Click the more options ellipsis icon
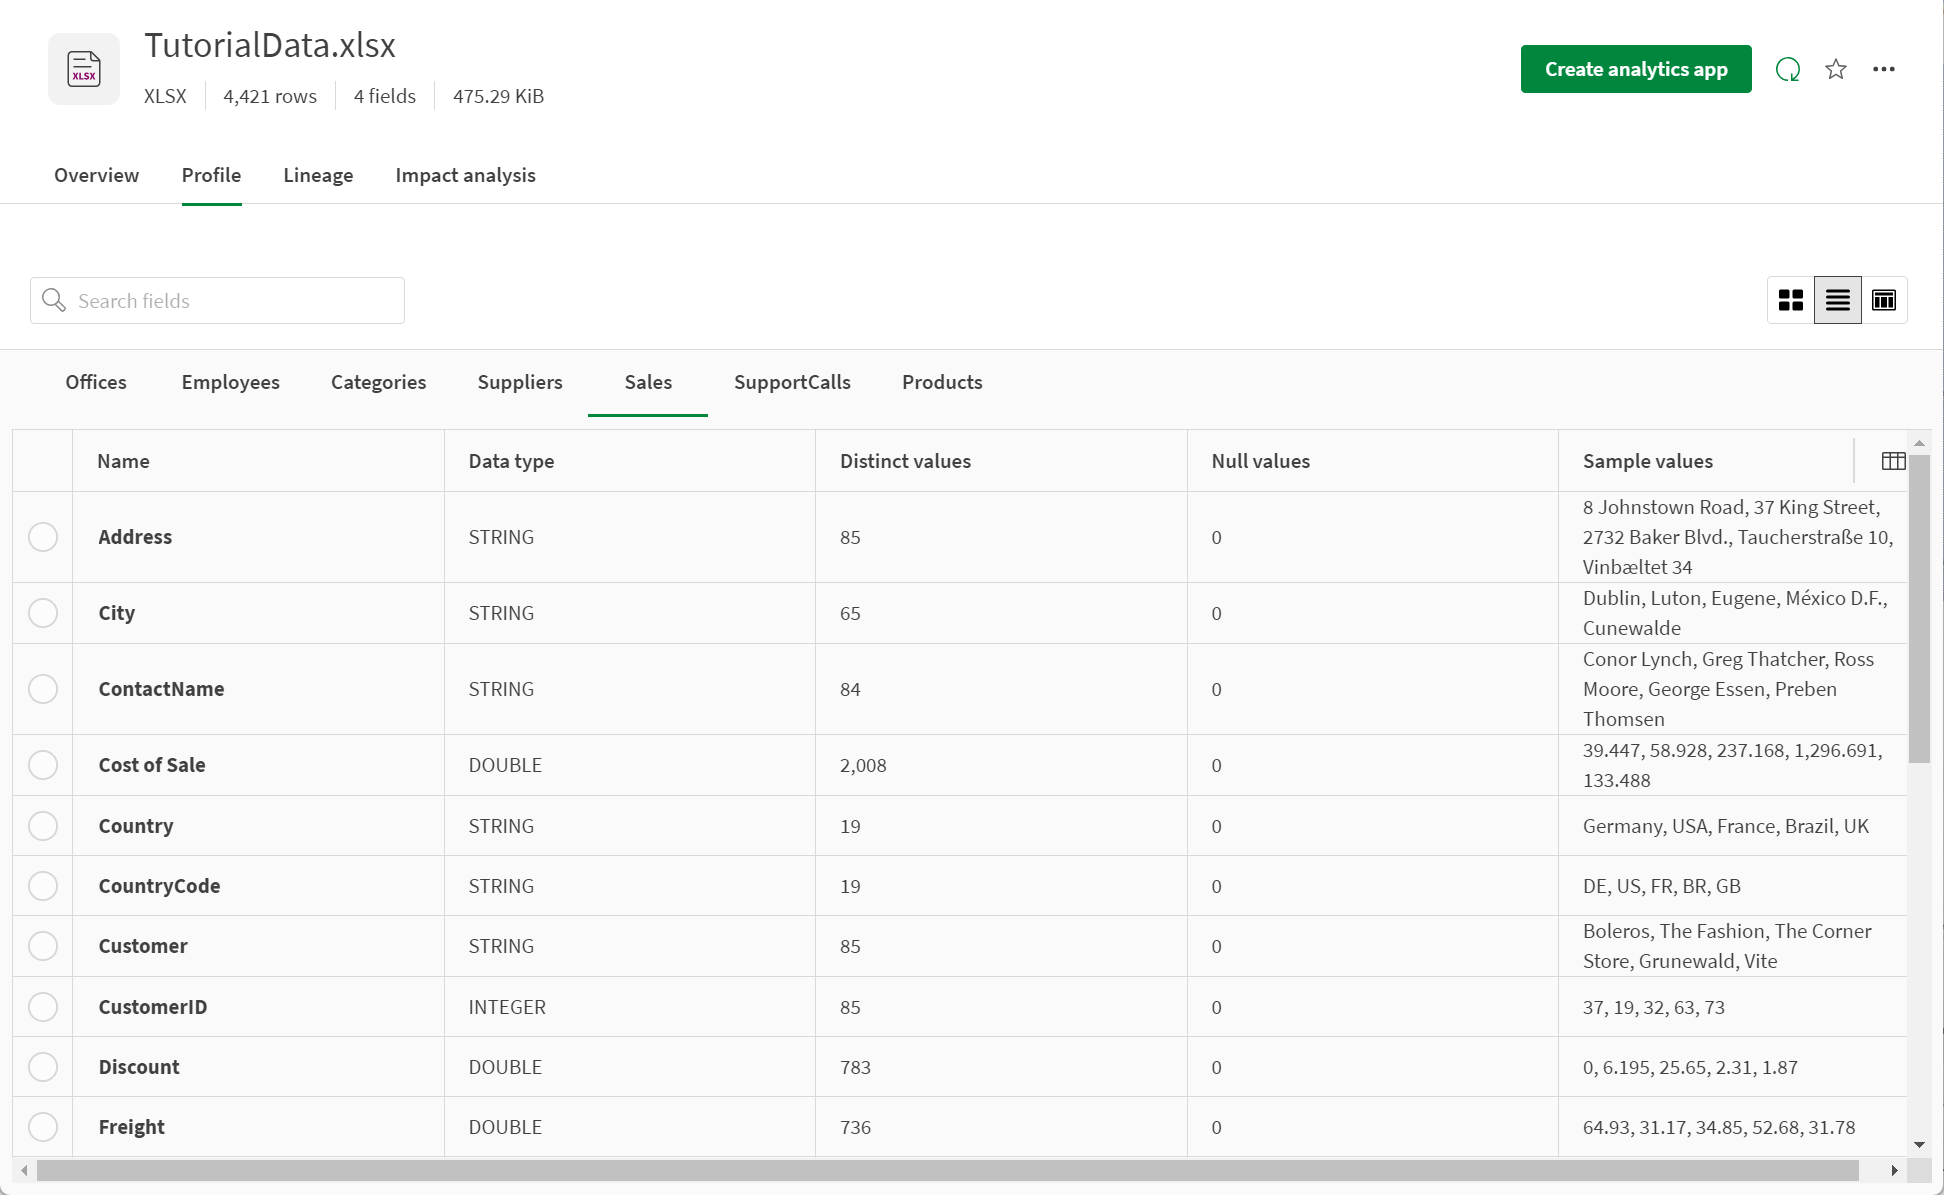Viewport: 1944px width, 1195px height. pyautogui.click(x=1883, y=68)
